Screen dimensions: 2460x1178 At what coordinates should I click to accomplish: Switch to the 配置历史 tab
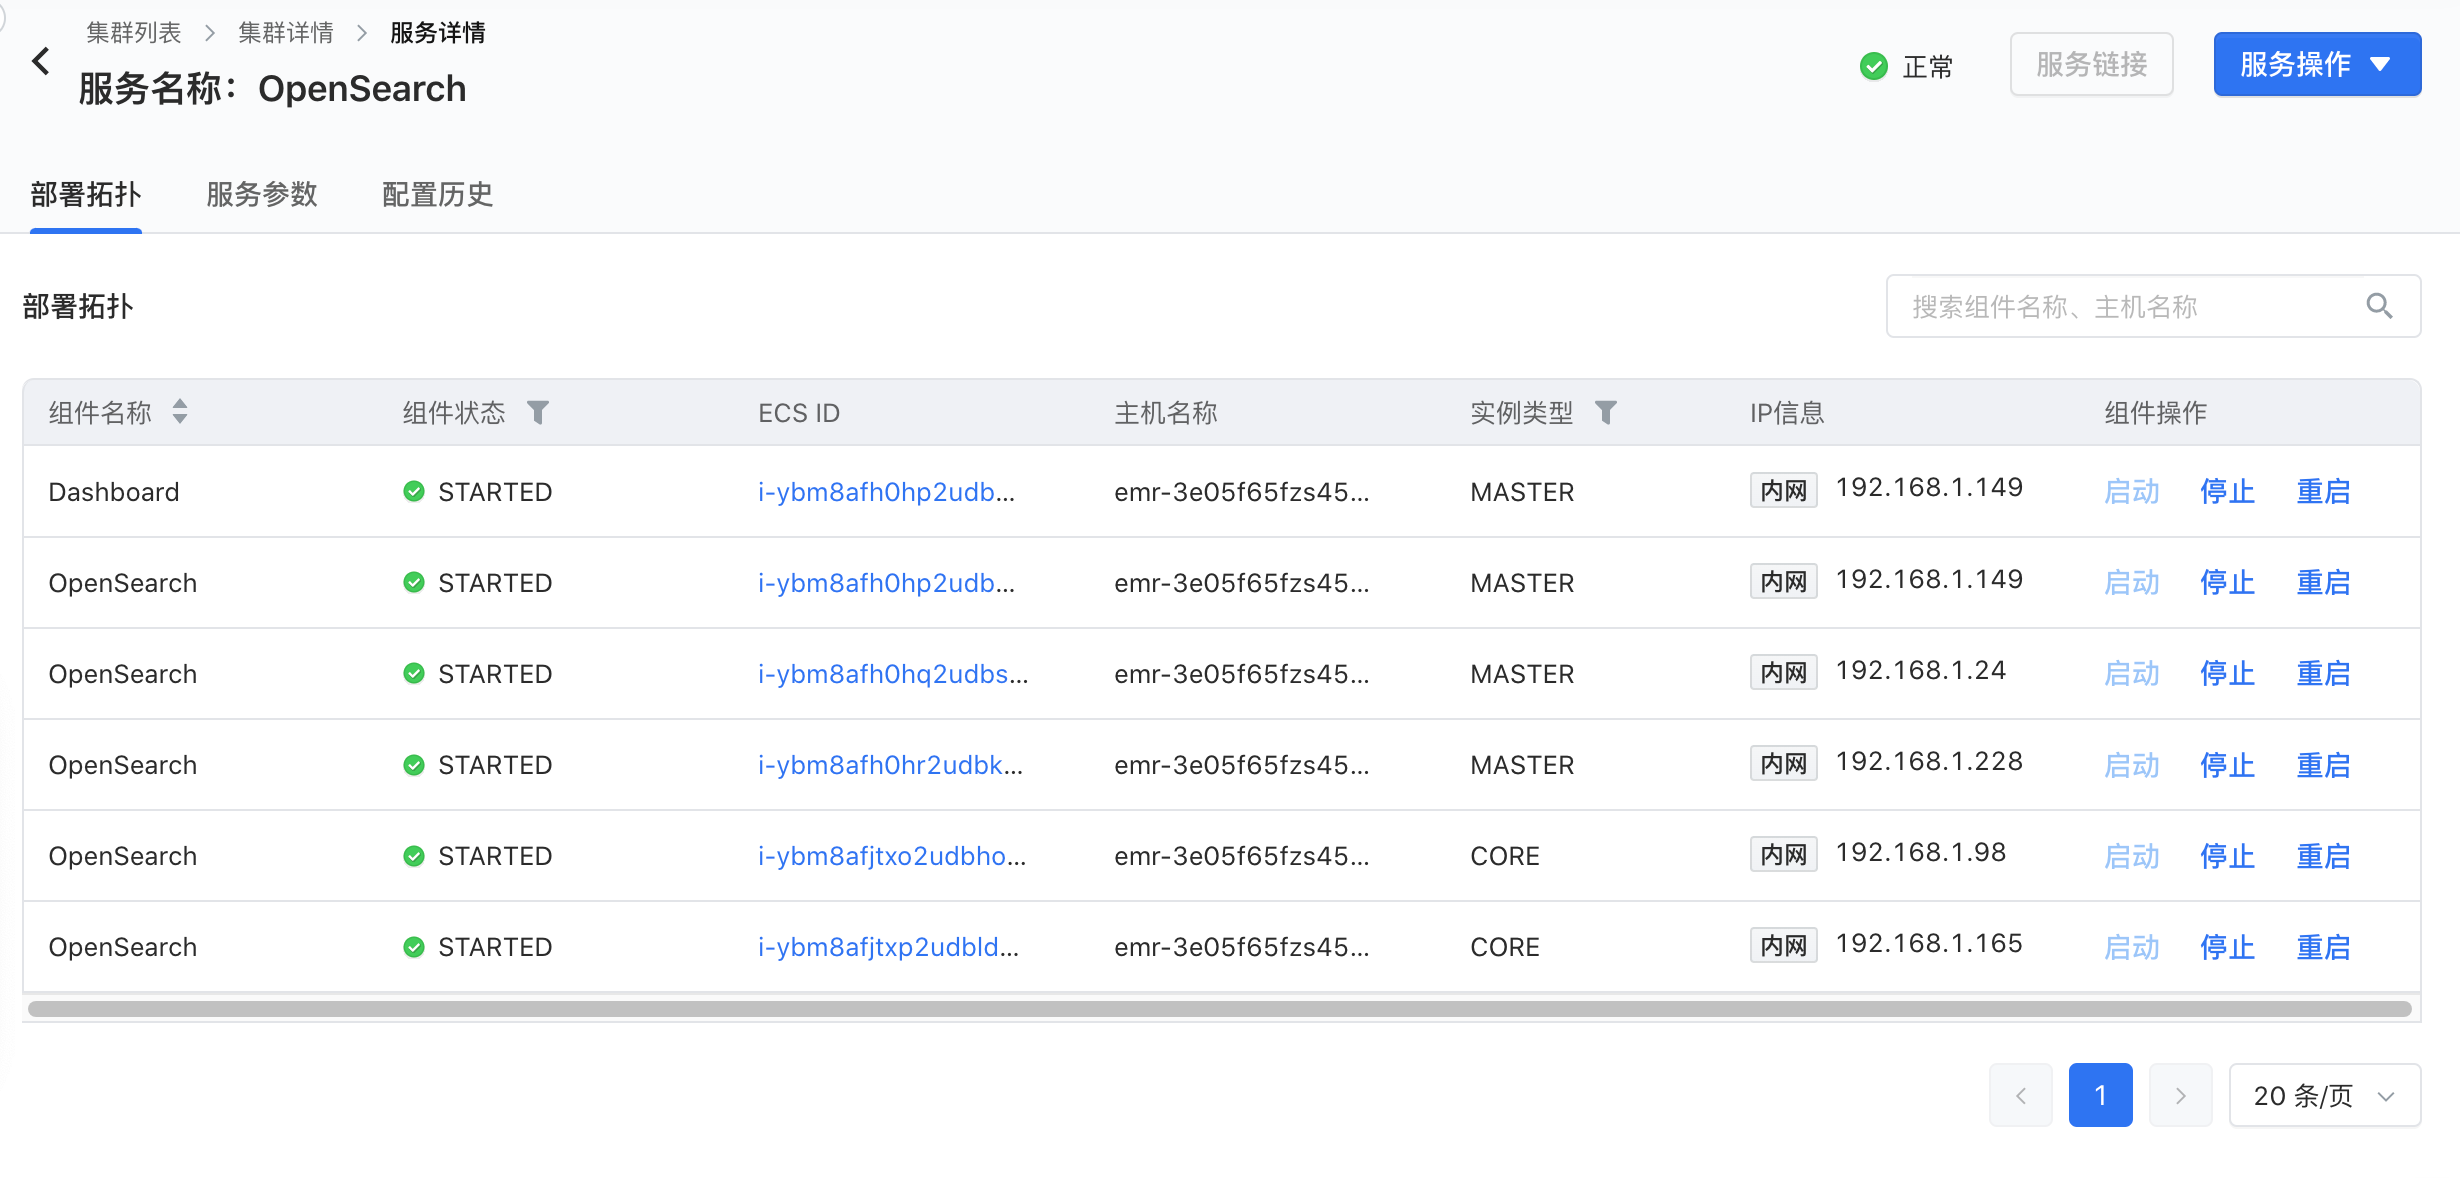[438, 194]
